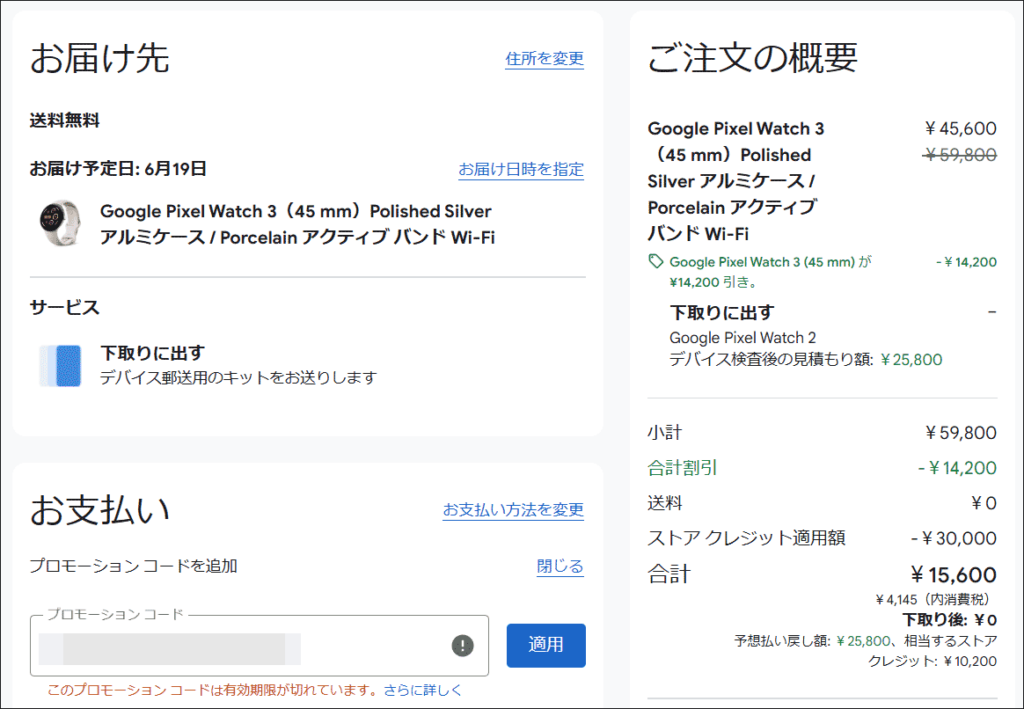Click the blue trade-in kit icon

[x=60, y=366]
